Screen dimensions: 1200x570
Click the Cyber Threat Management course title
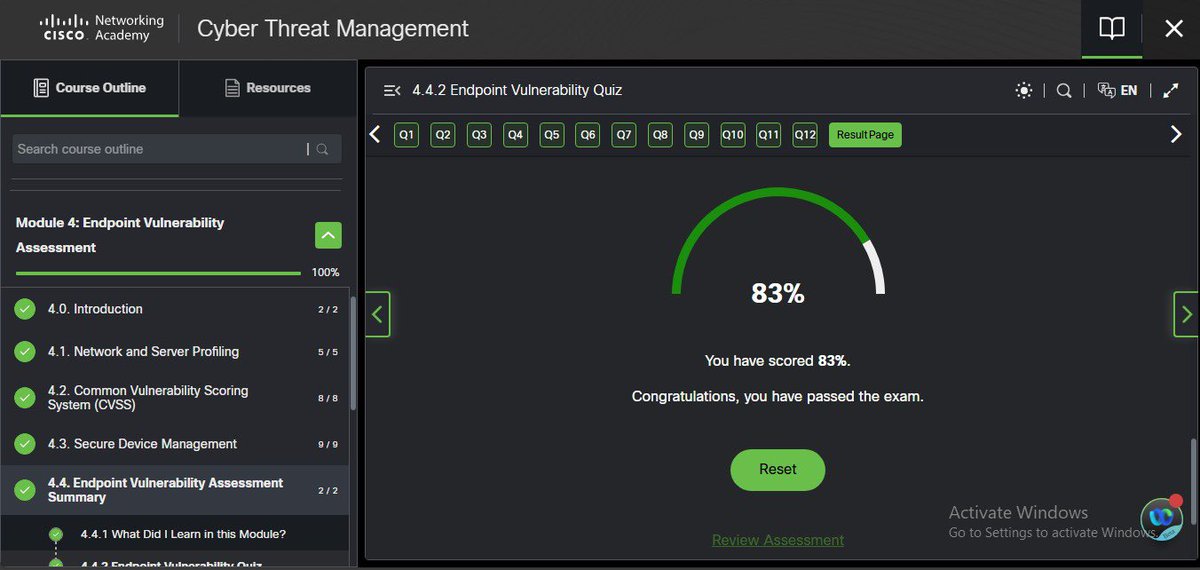[333, 28]
